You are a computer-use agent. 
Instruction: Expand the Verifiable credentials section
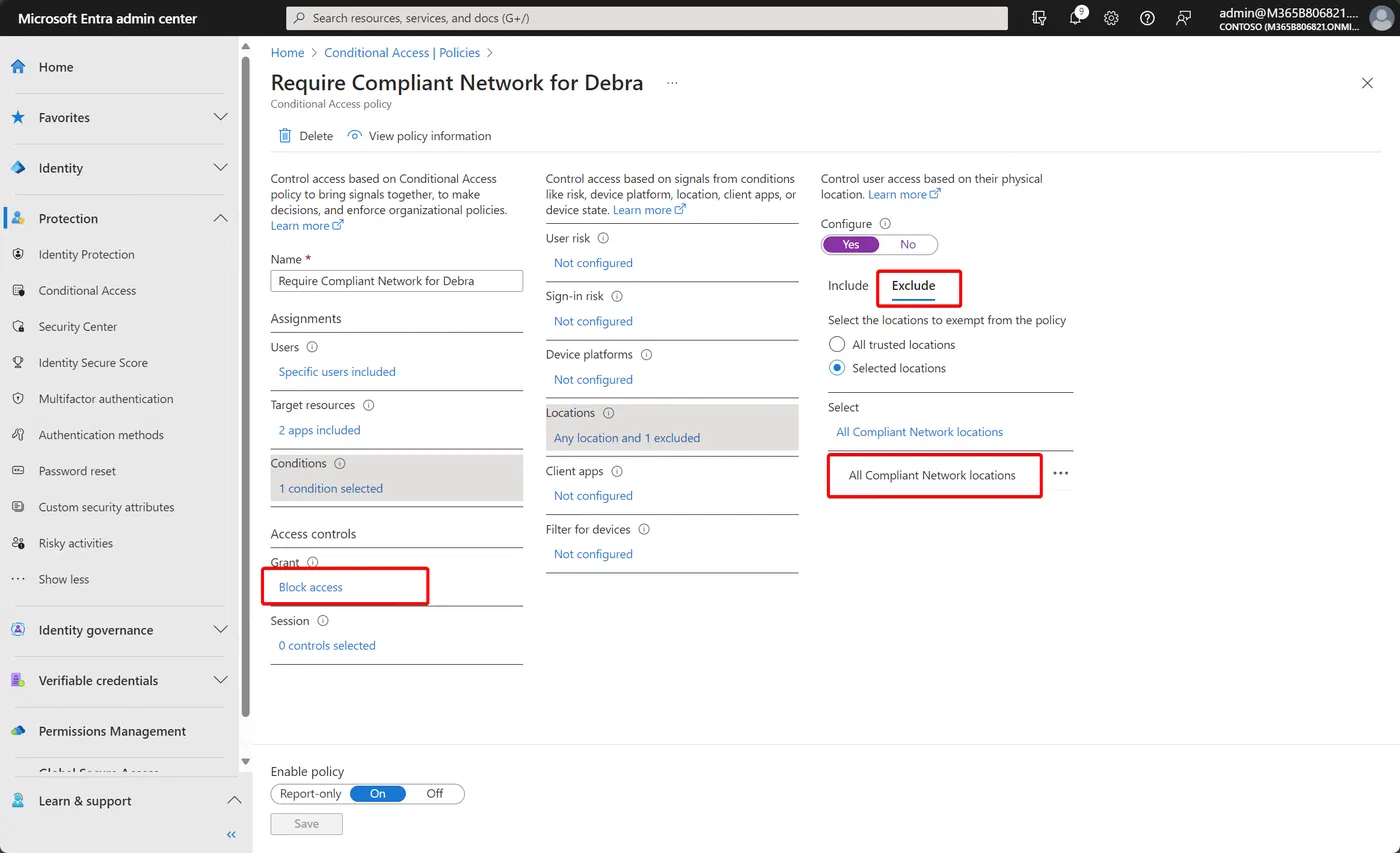(221, 680)
